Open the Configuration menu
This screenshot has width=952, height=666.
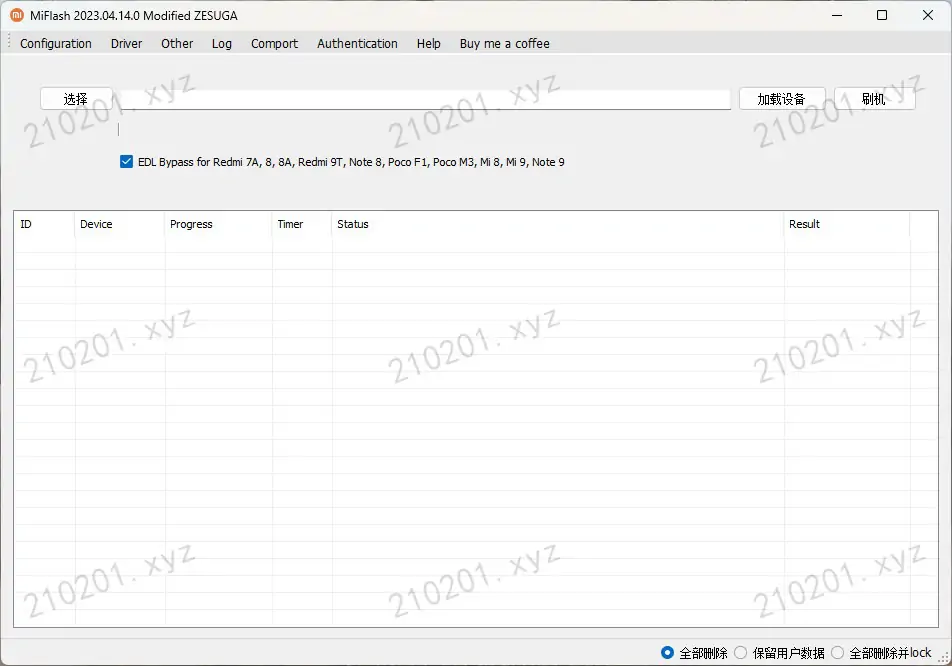coord(55,44)
